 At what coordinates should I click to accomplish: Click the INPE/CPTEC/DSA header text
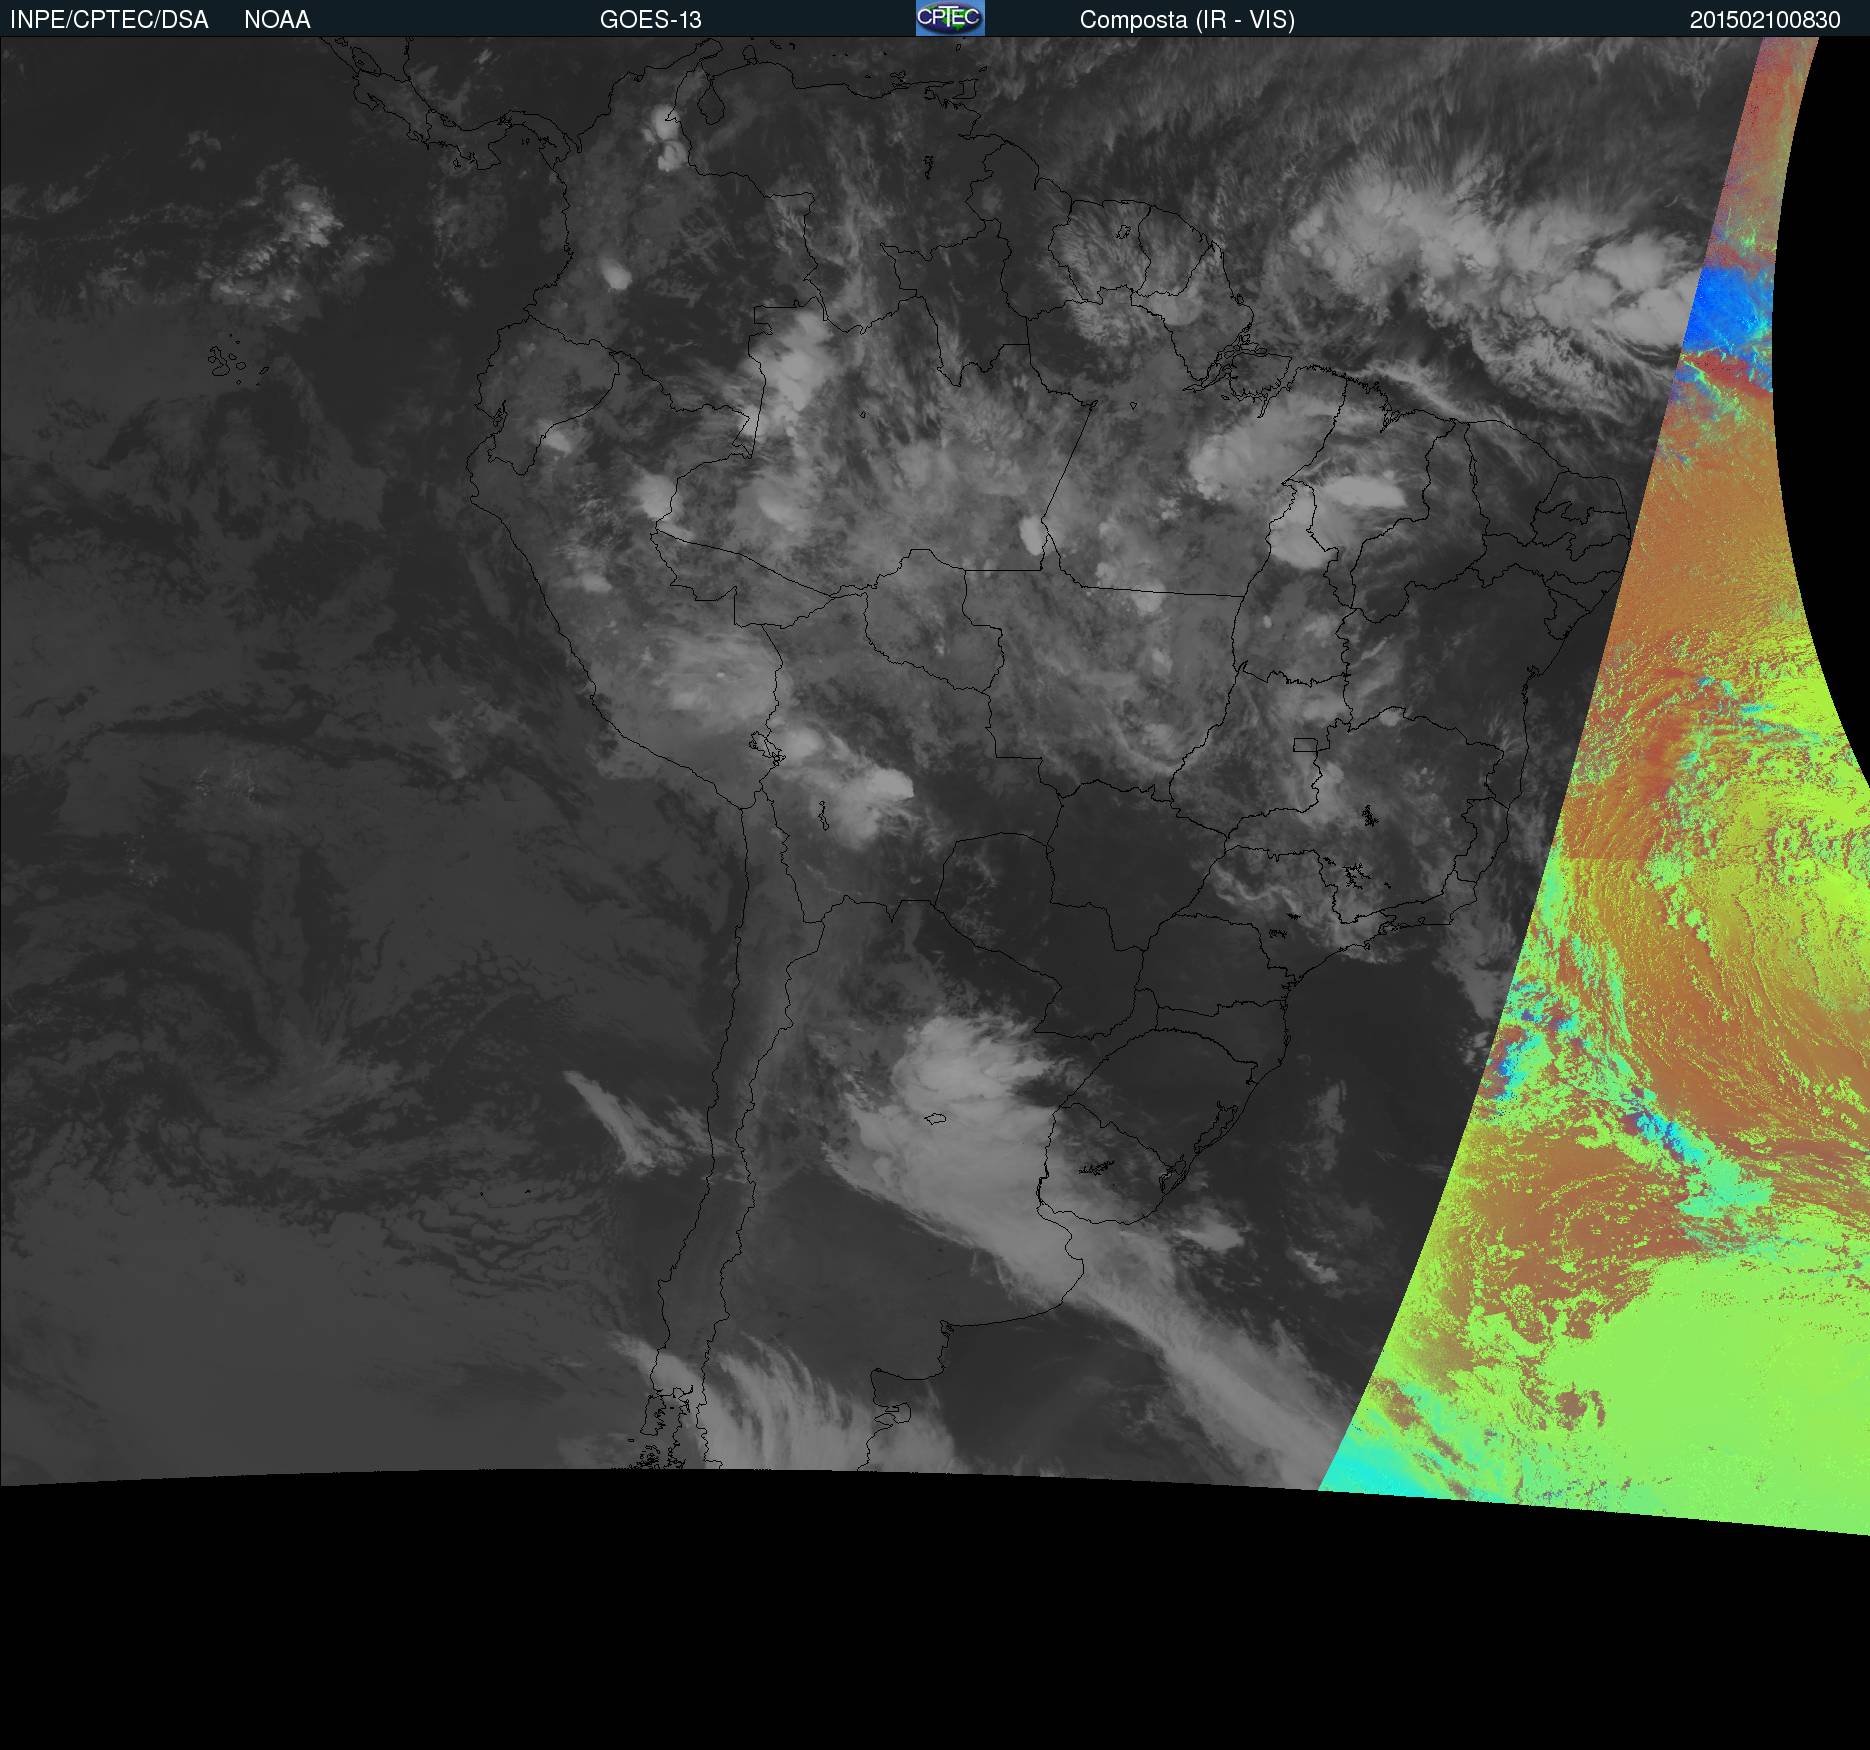tap(109, 20)
